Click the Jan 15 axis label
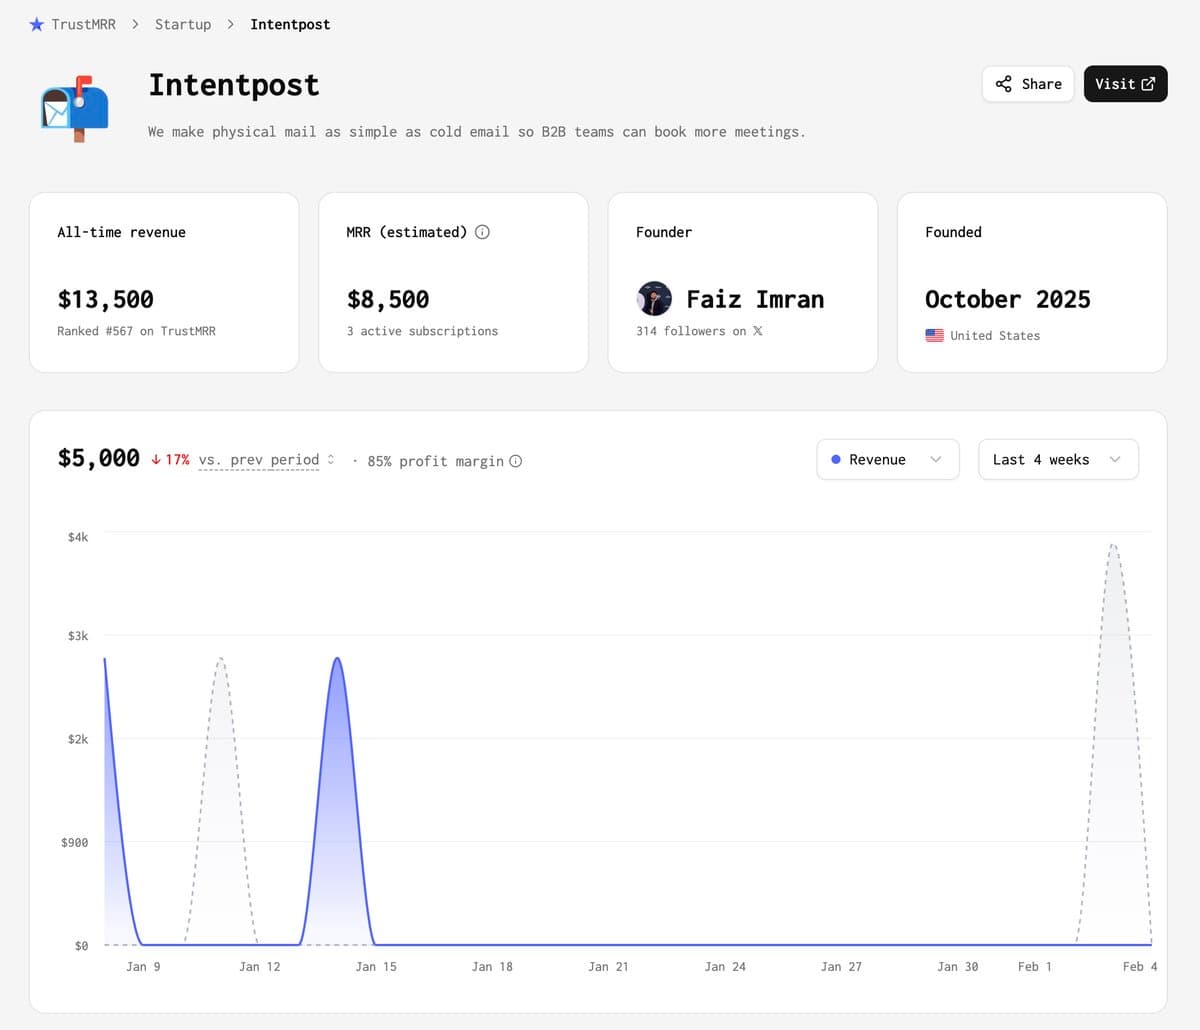The image size is (1200, 1030). pyautogui.click(x=376, y=967)
